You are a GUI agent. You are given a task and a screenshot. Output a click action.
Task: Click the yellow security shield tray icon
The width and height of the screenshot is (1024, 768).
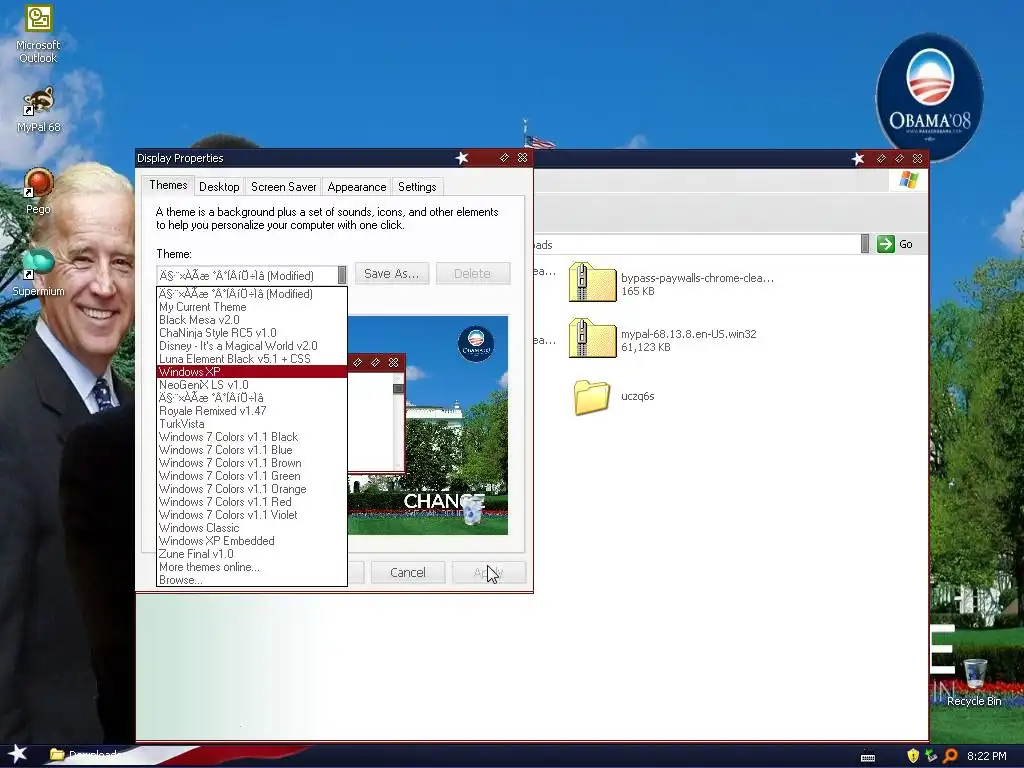pos(913,756)
